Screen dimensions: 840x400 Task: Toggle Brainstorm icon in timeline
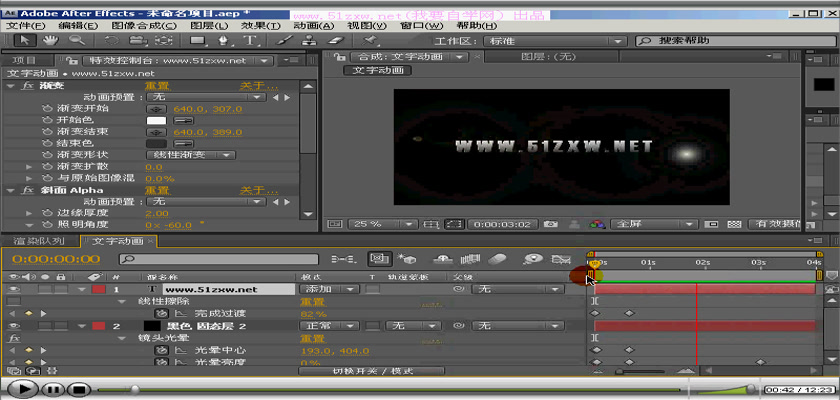(531, 259)
